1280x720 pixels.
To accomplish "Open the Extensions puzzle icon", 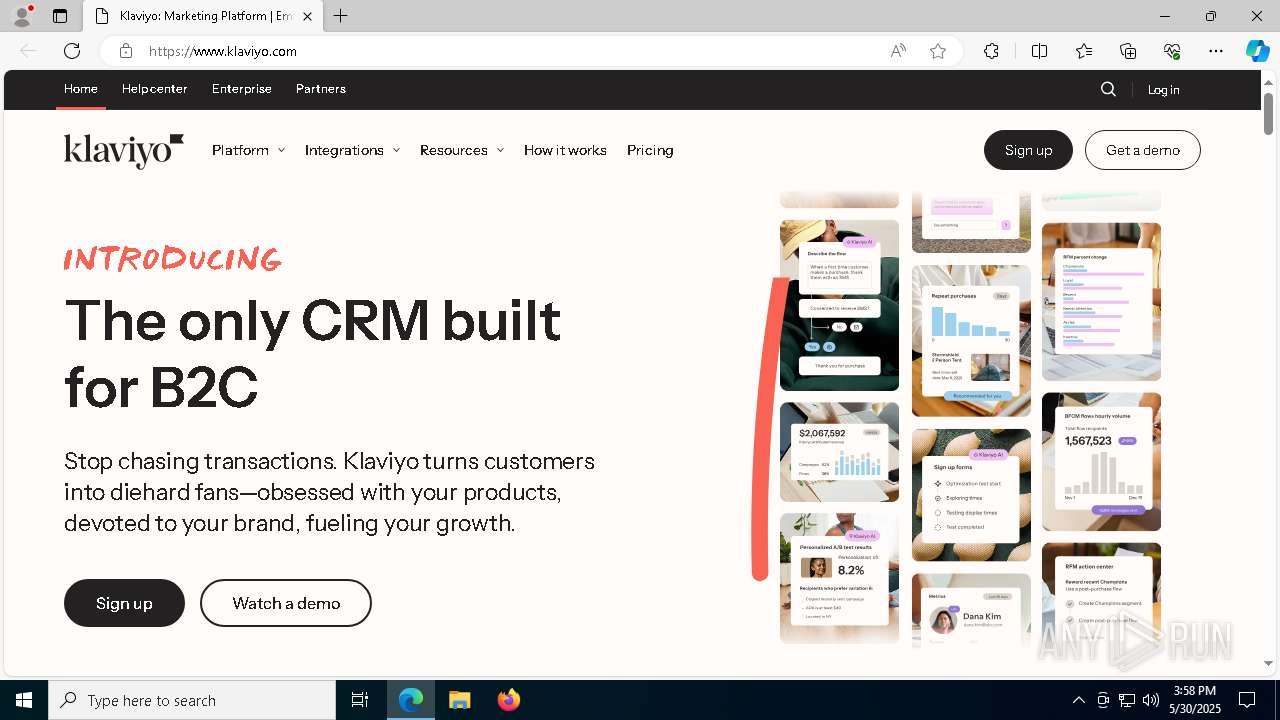I will [991, 51].
